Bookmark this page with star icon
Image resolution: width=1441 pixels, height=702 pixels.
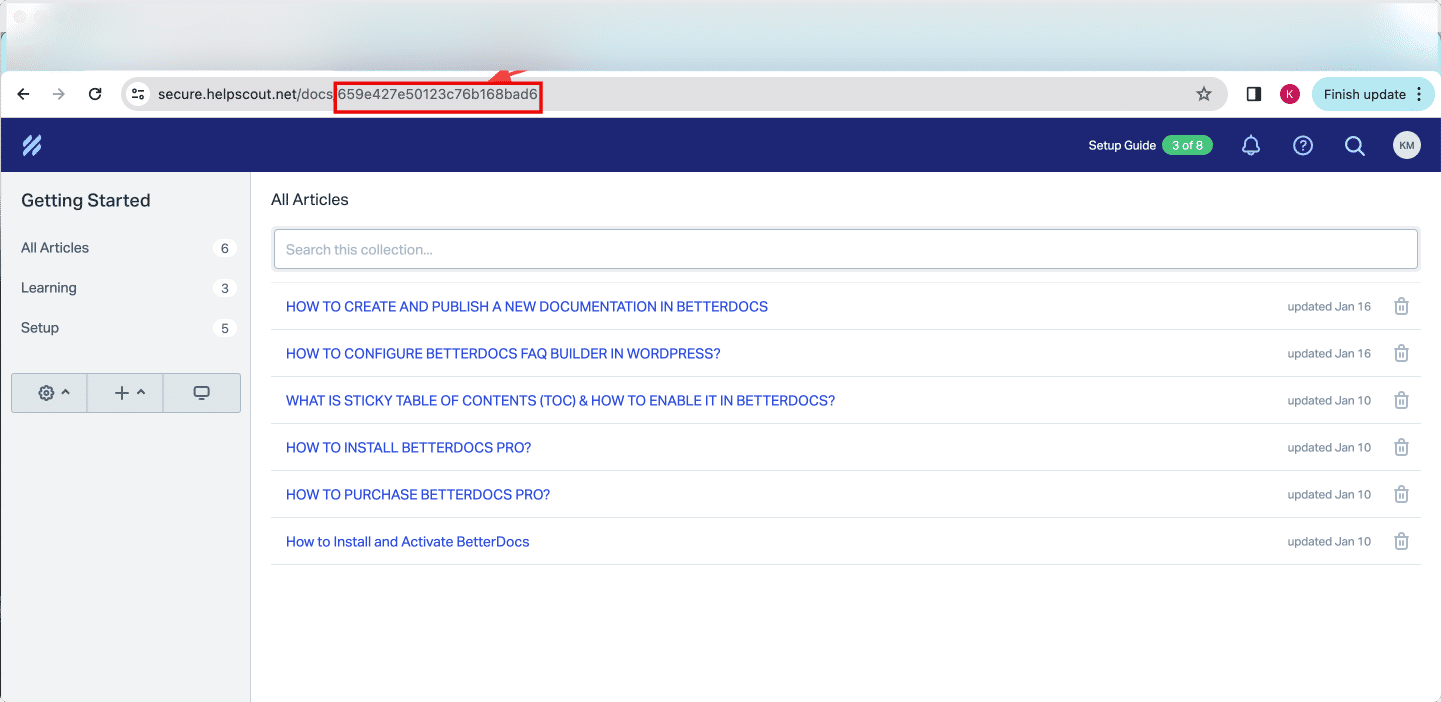(x=1203, y=94)
